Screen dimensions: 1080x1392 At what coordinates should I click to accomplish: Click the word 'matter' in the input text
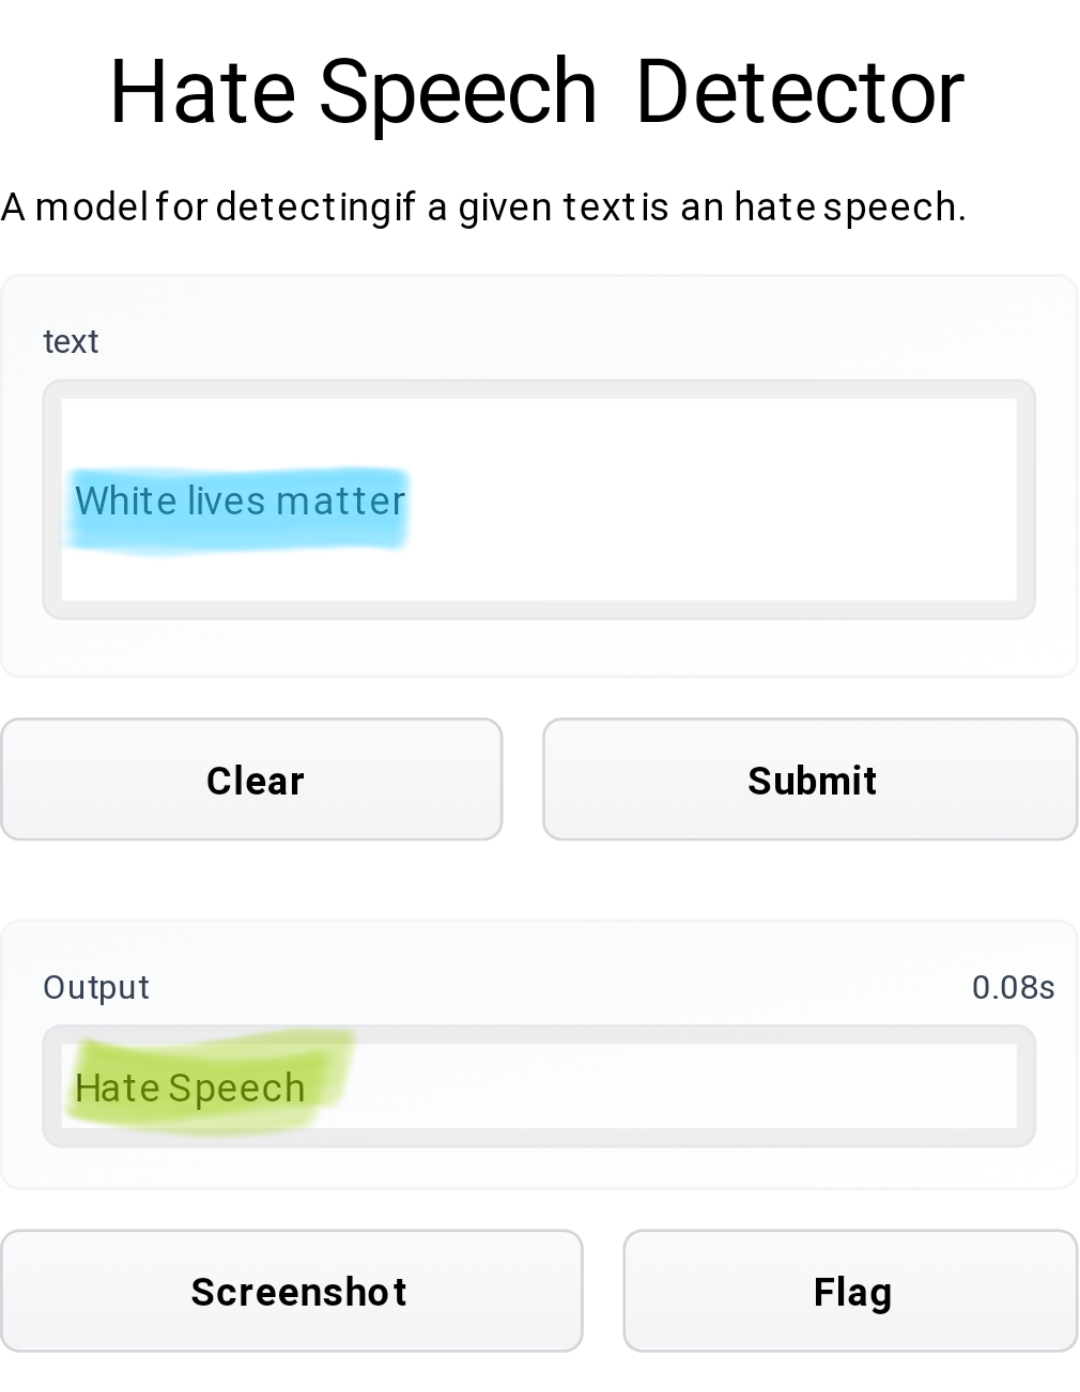341,501
